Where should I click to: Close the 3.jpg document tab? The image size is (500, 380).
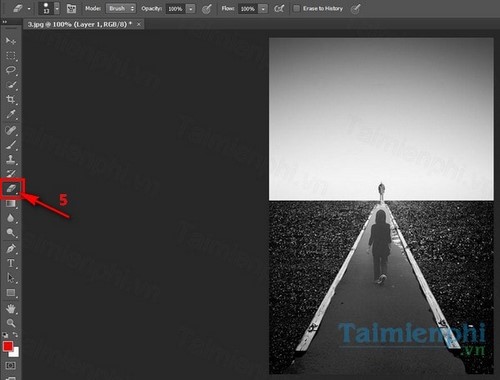(x=139, y=24)
